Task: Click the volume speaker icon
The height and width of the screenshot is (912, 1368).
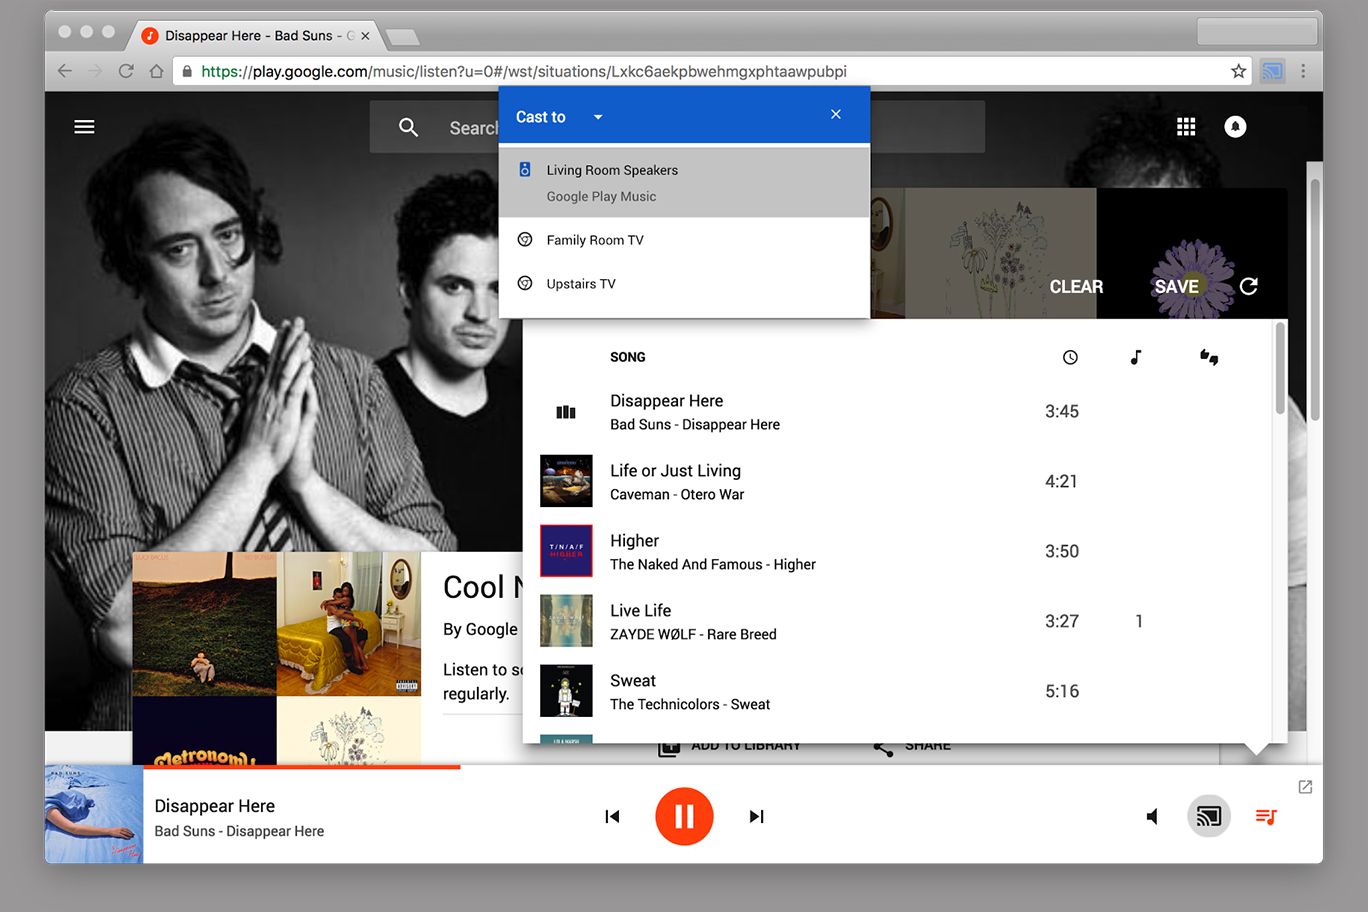Action: [x=1151, y=816]
